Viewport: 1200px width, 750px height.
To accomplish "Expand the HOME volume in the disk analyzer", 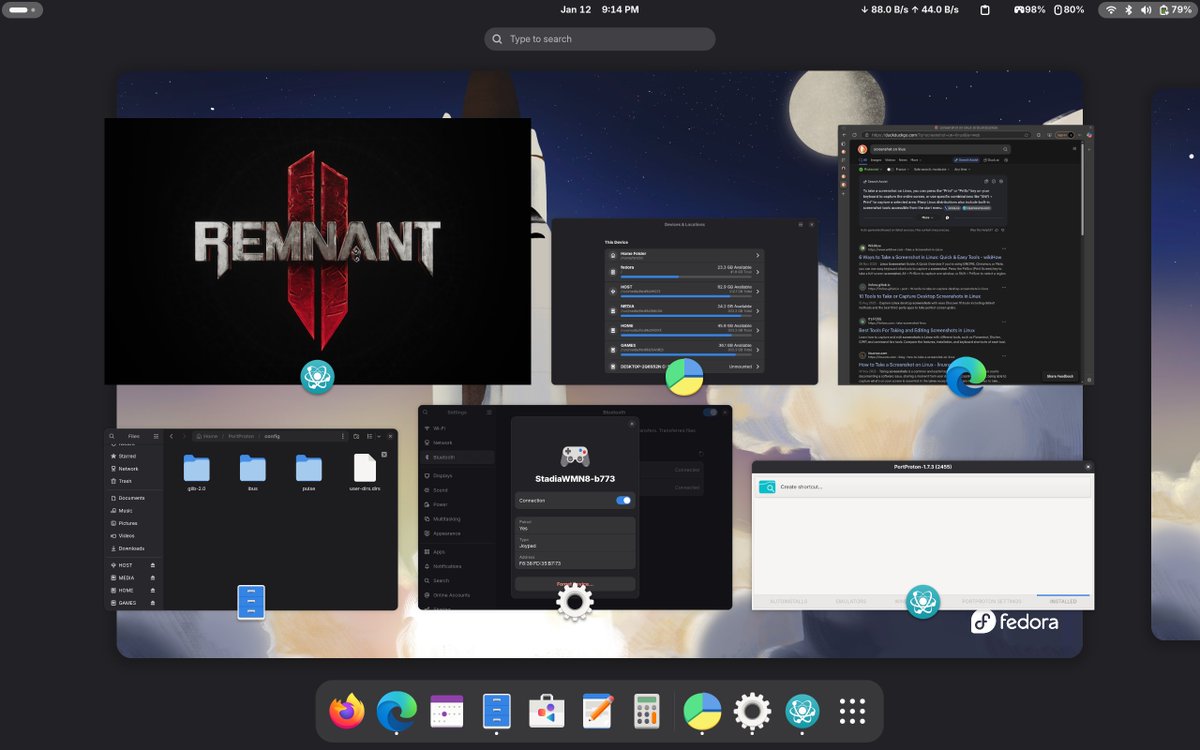I will pos(685,328).
